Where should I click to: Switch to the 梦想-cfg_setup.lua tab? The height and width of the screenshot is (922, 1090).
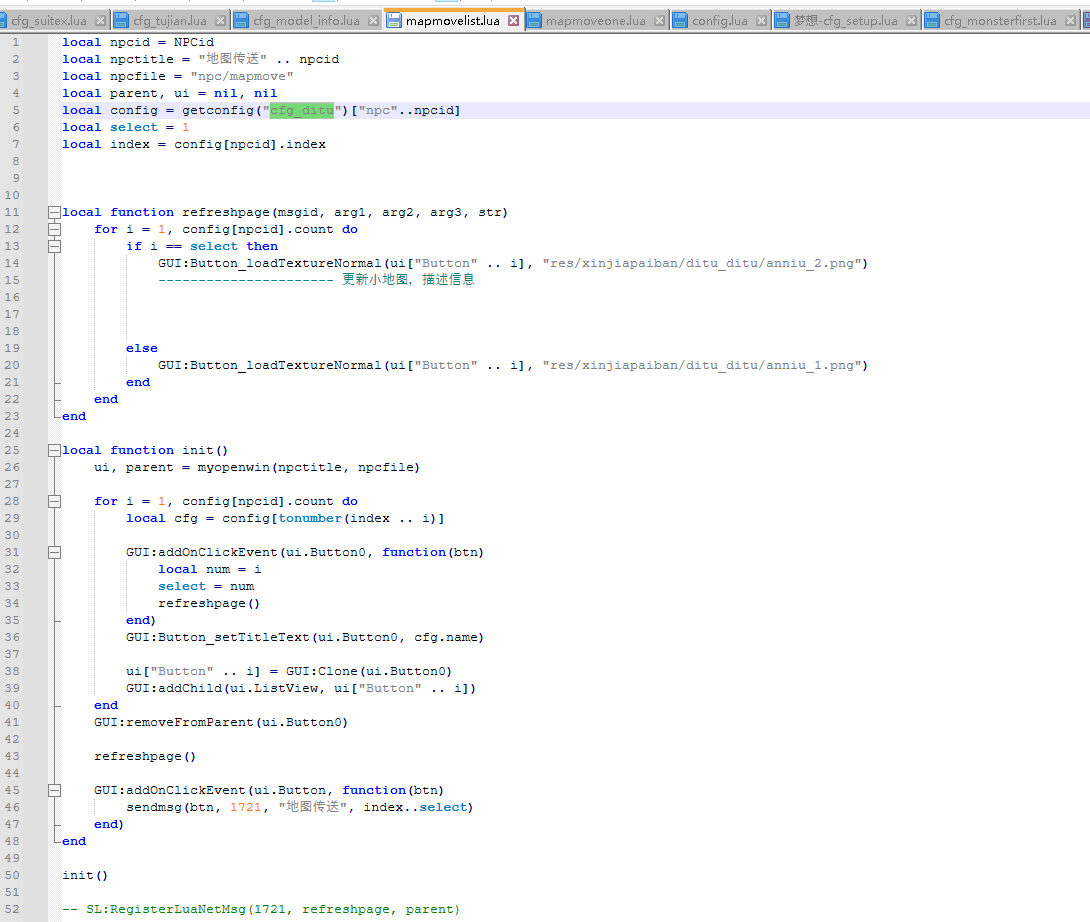pos(844,21)
